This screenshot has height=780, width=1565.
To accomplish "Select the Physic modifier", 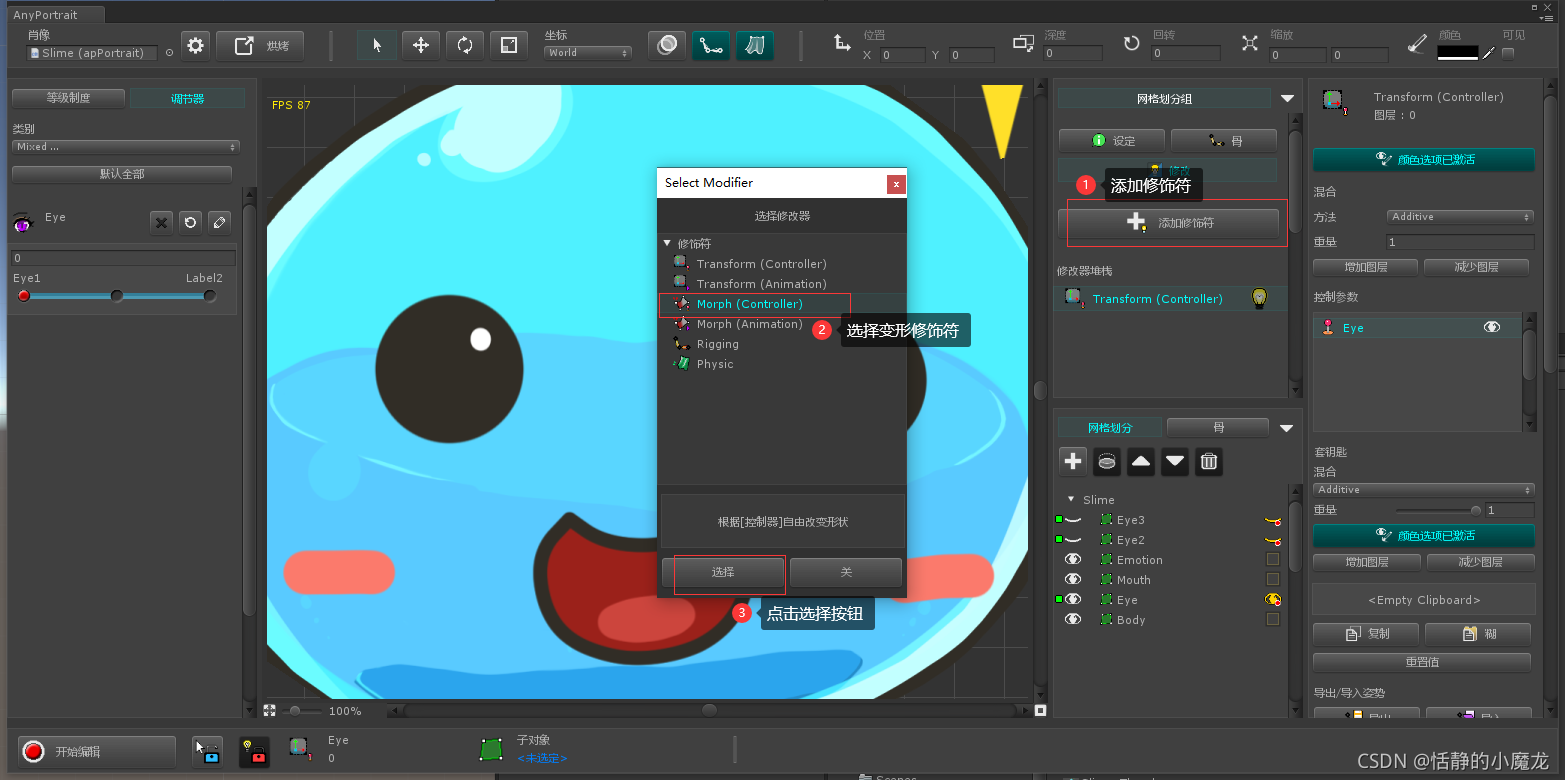I will click(714, 364).
